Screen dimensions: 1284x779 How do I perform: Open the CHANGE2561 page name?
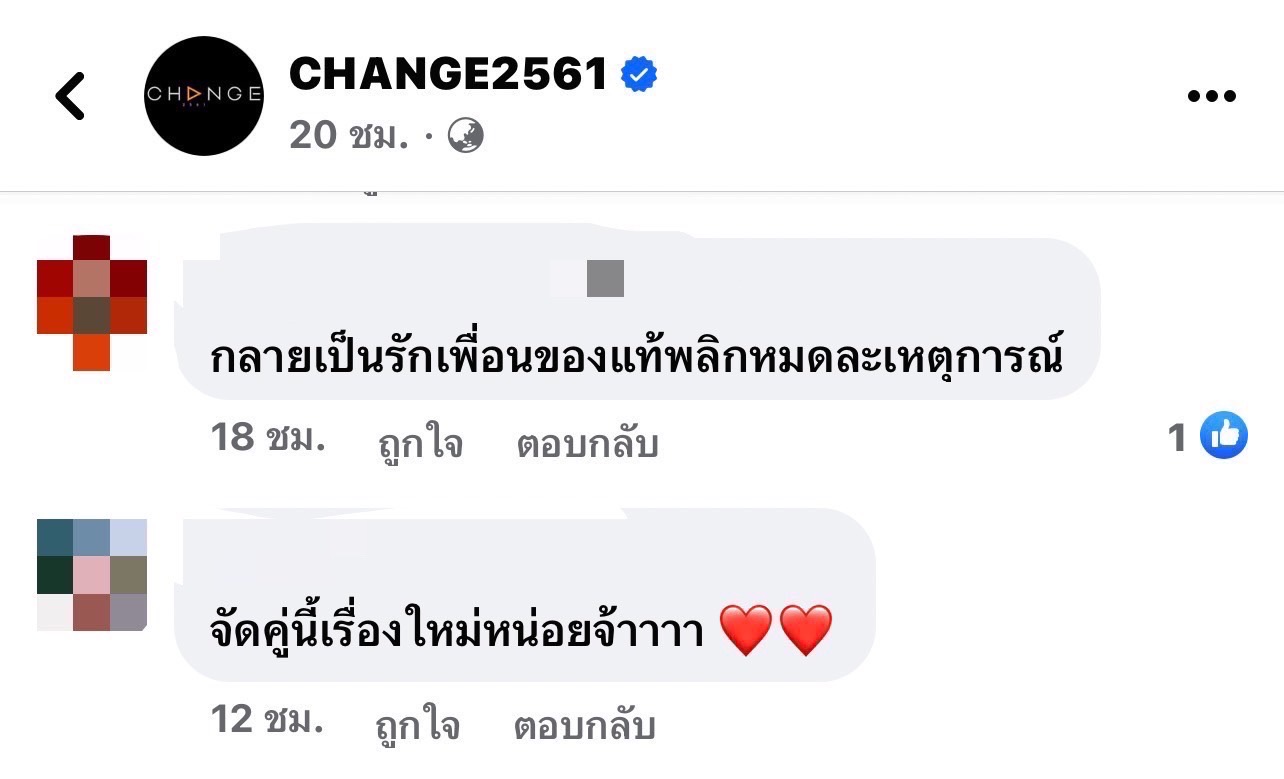click(448, 74)
